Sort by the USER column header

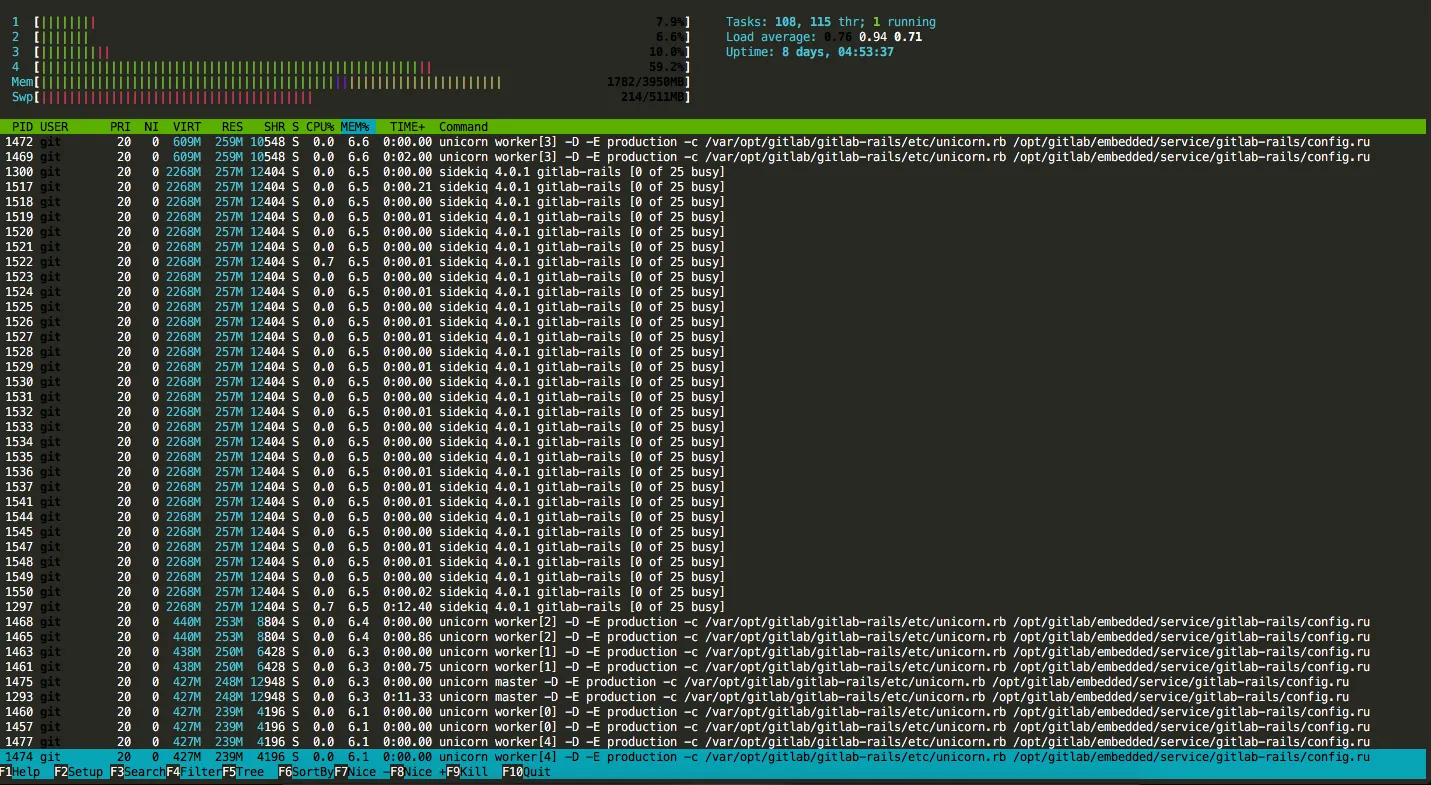54,127
